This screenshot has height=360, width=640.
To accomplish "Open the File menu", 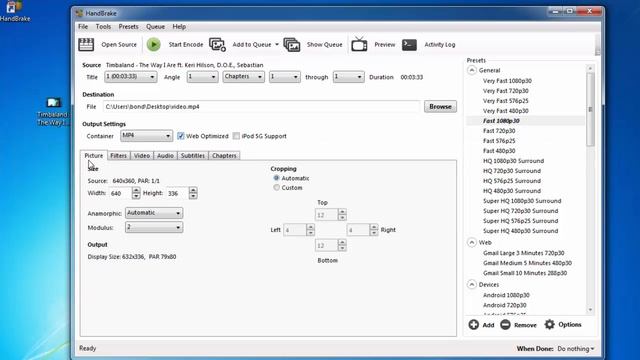I will 83,27.
